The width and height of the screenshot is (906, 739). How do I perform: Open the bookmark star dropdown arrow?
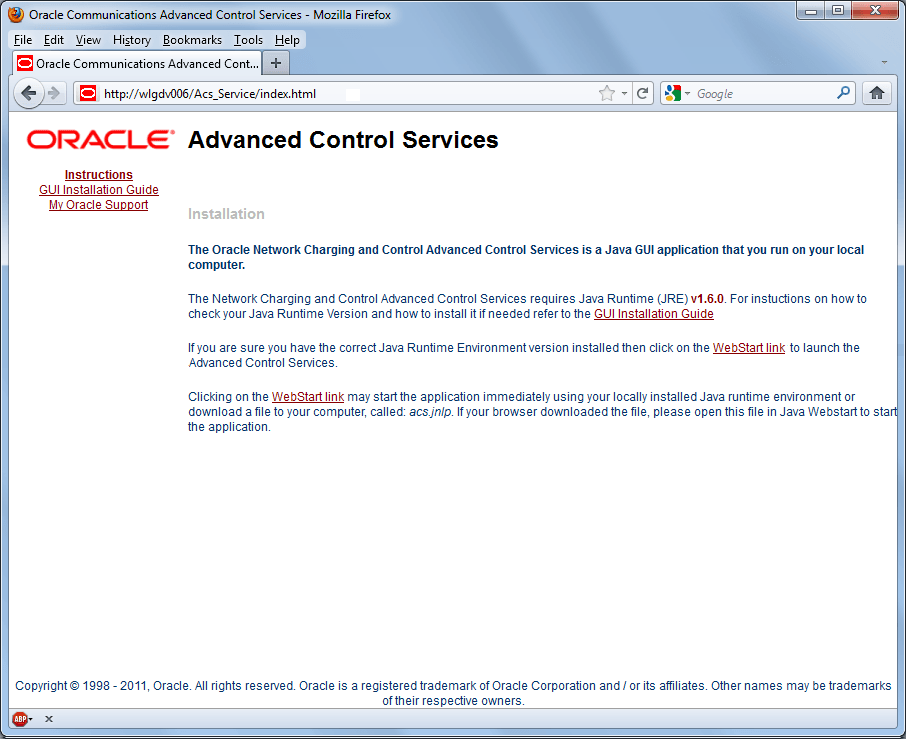pos(625,93)
